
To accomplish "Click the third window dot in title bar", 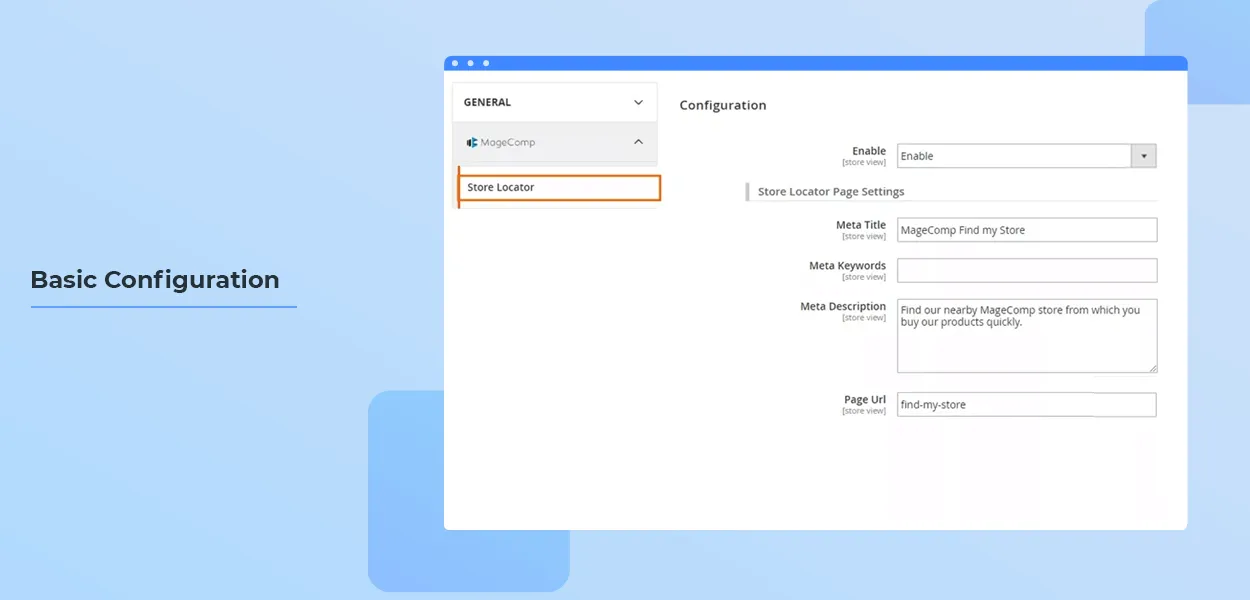I will coord(486,63).
